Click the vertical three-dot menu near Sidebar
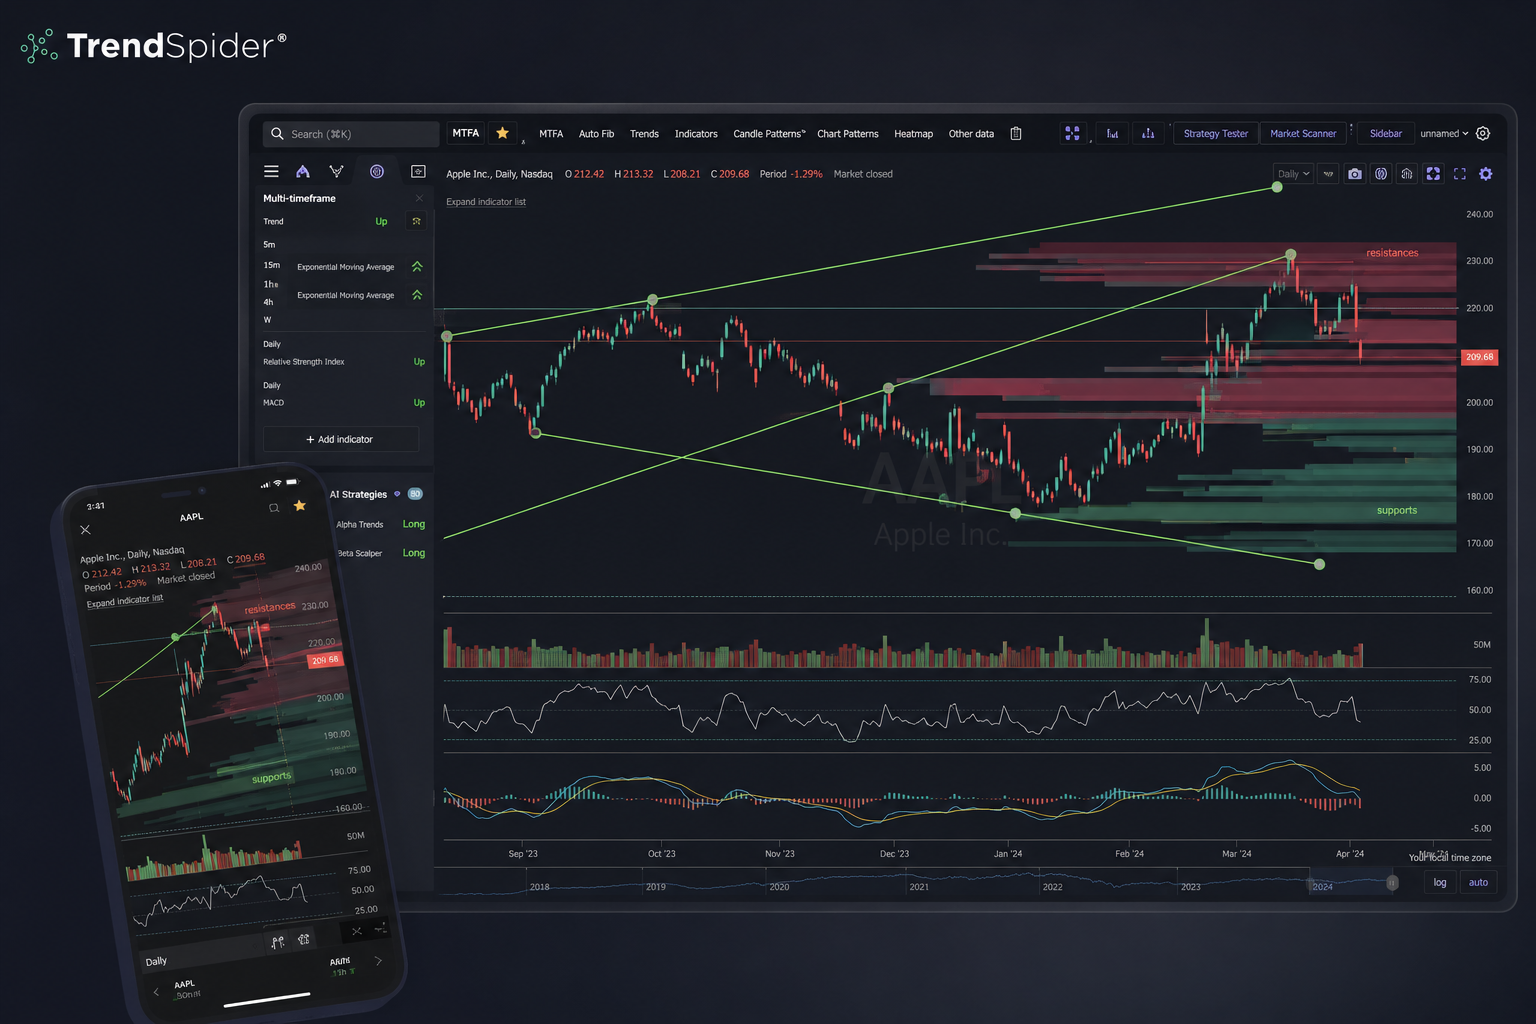Image resolution: width=1536 pixels, height=1024 pixels. point(1351,131)
